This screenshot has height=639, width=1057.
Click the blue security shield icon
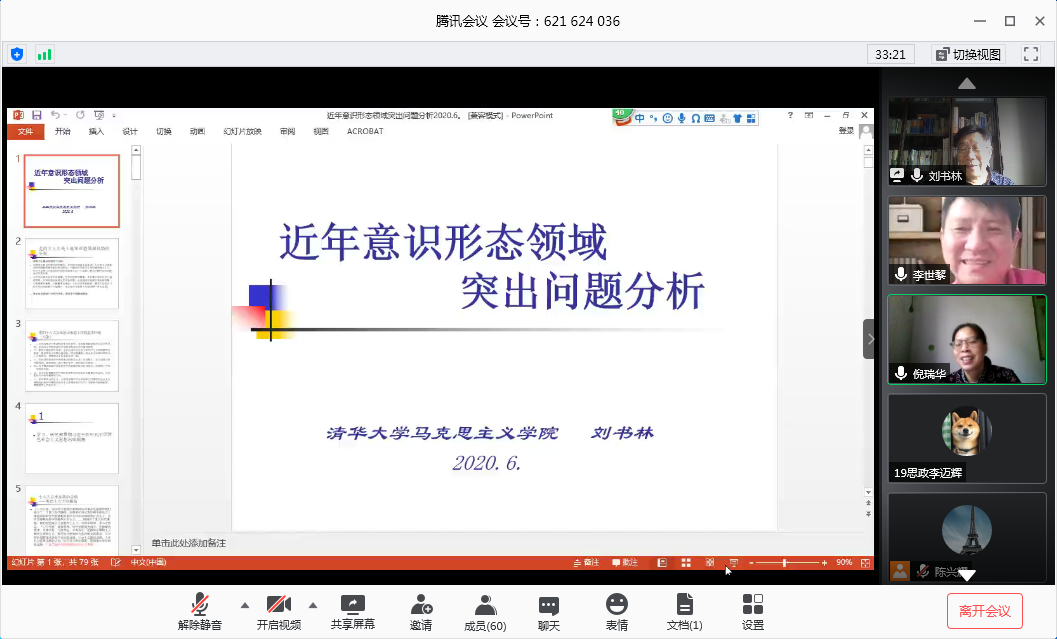(x=16, y=54)
